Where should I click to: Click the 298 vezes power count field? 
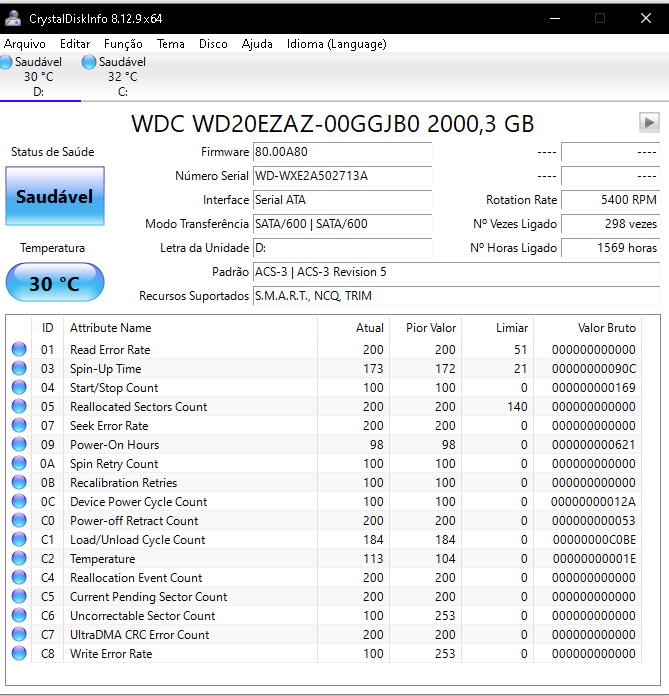coord(611,224)
